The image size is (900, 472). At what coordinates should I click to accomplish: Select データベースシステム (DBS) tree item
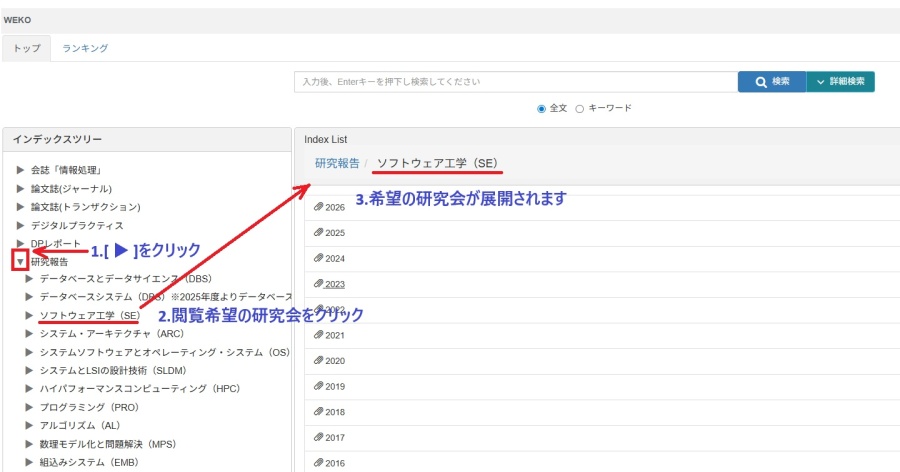tap(165, 297)
